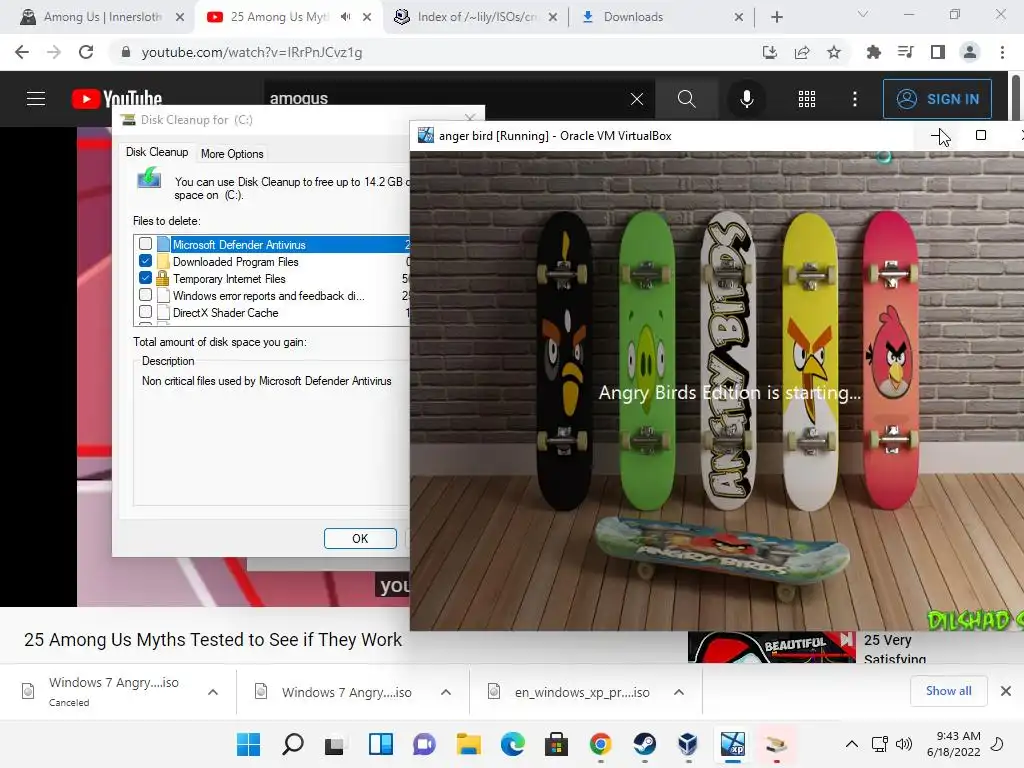Click Show all downloads
The width and height of the screenshot is (1024, 768).
coord(948,691)
